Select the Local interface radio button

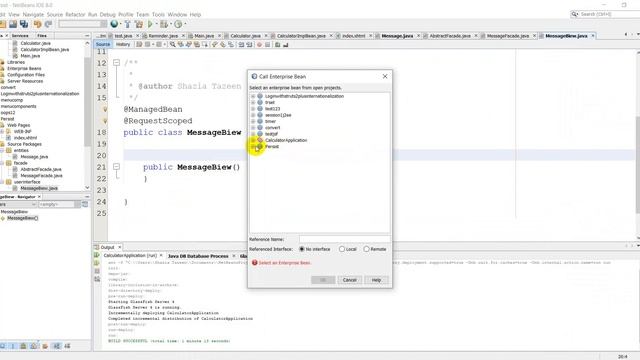click(342, 249)
